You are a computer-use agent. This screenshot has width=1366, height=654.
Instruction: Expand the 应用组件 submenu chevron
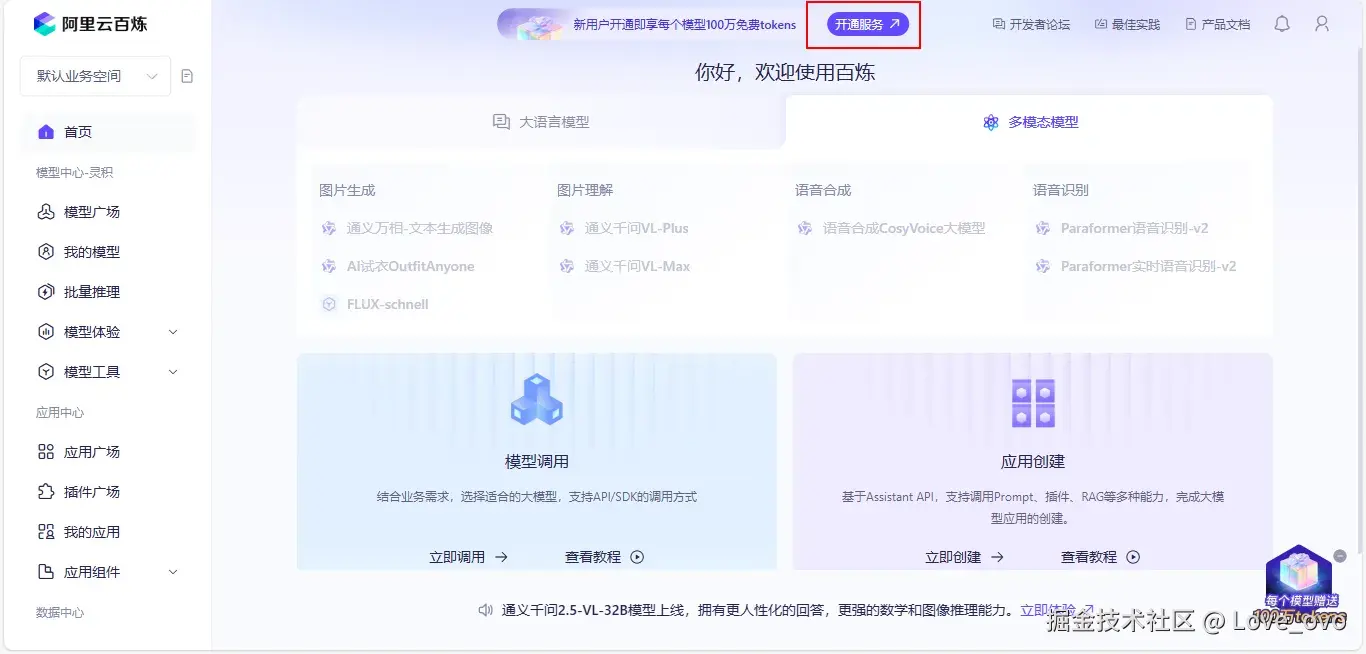(x=173, y=572)
